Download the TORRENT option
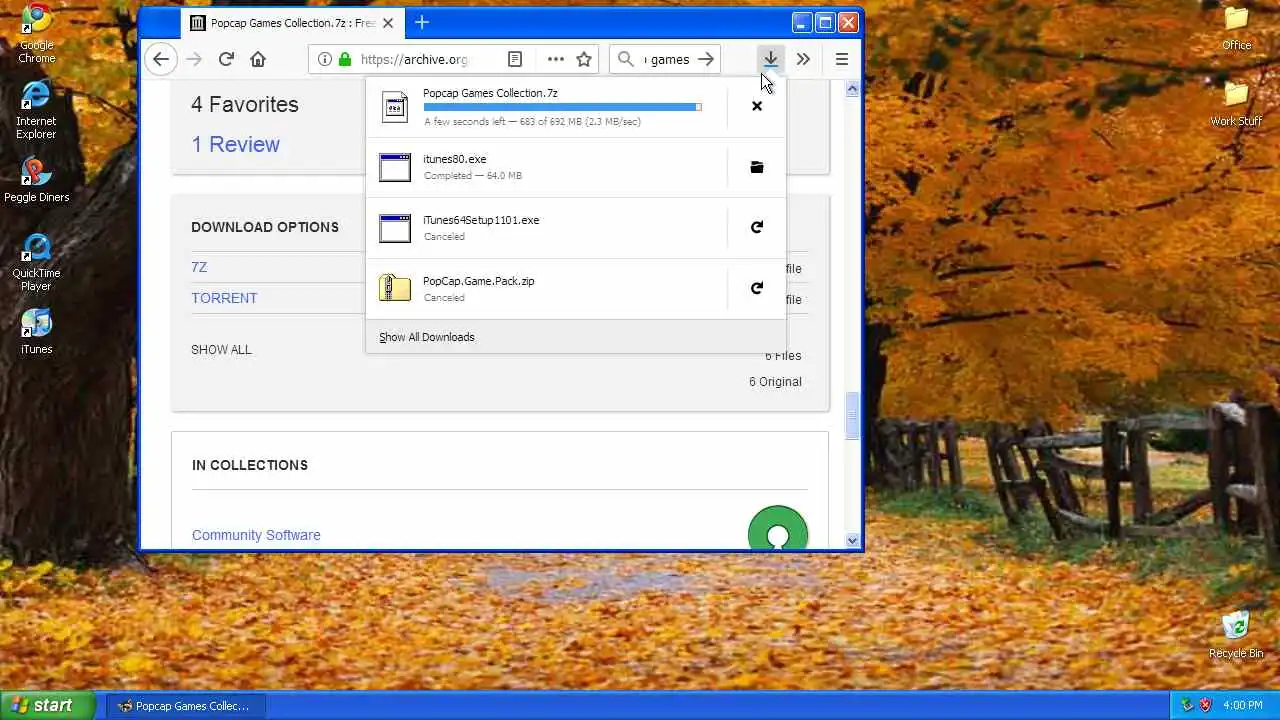Screen dimensions: 1280x720 [224, 298]
